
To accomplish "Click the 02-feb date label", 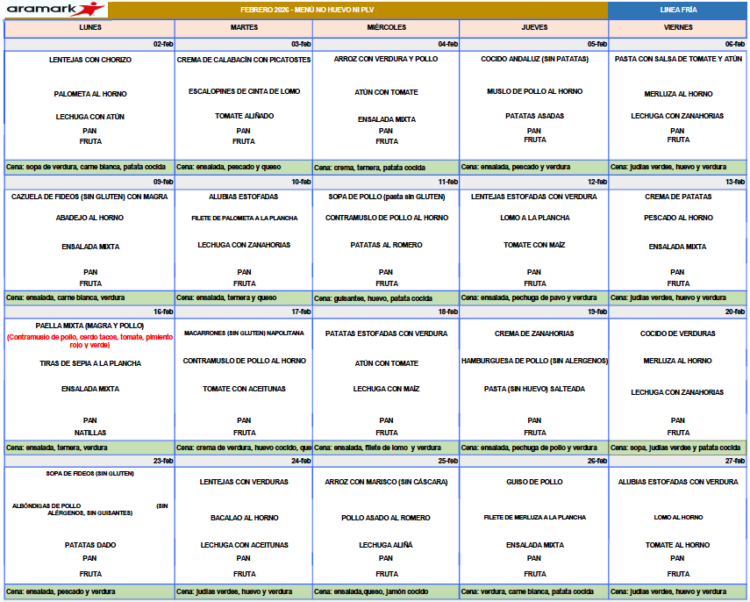I will [x=161, y=44].
